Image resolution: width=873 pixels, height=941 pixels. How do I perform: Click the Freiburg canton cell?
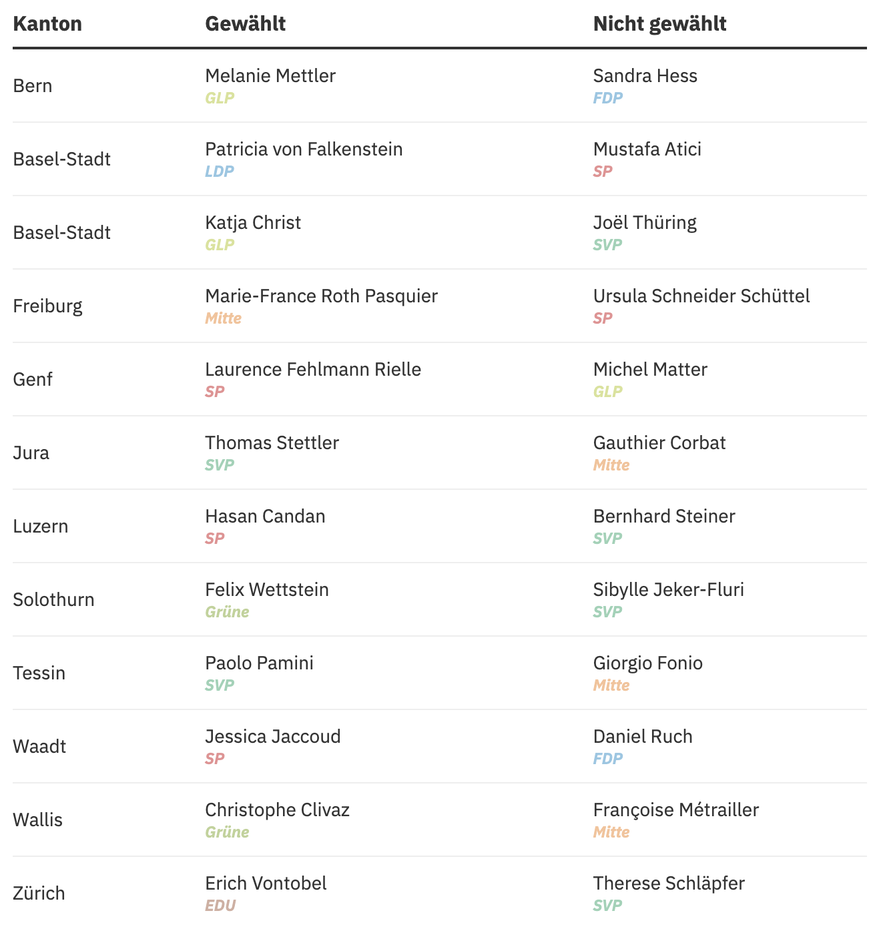click(x=48, y=306)
